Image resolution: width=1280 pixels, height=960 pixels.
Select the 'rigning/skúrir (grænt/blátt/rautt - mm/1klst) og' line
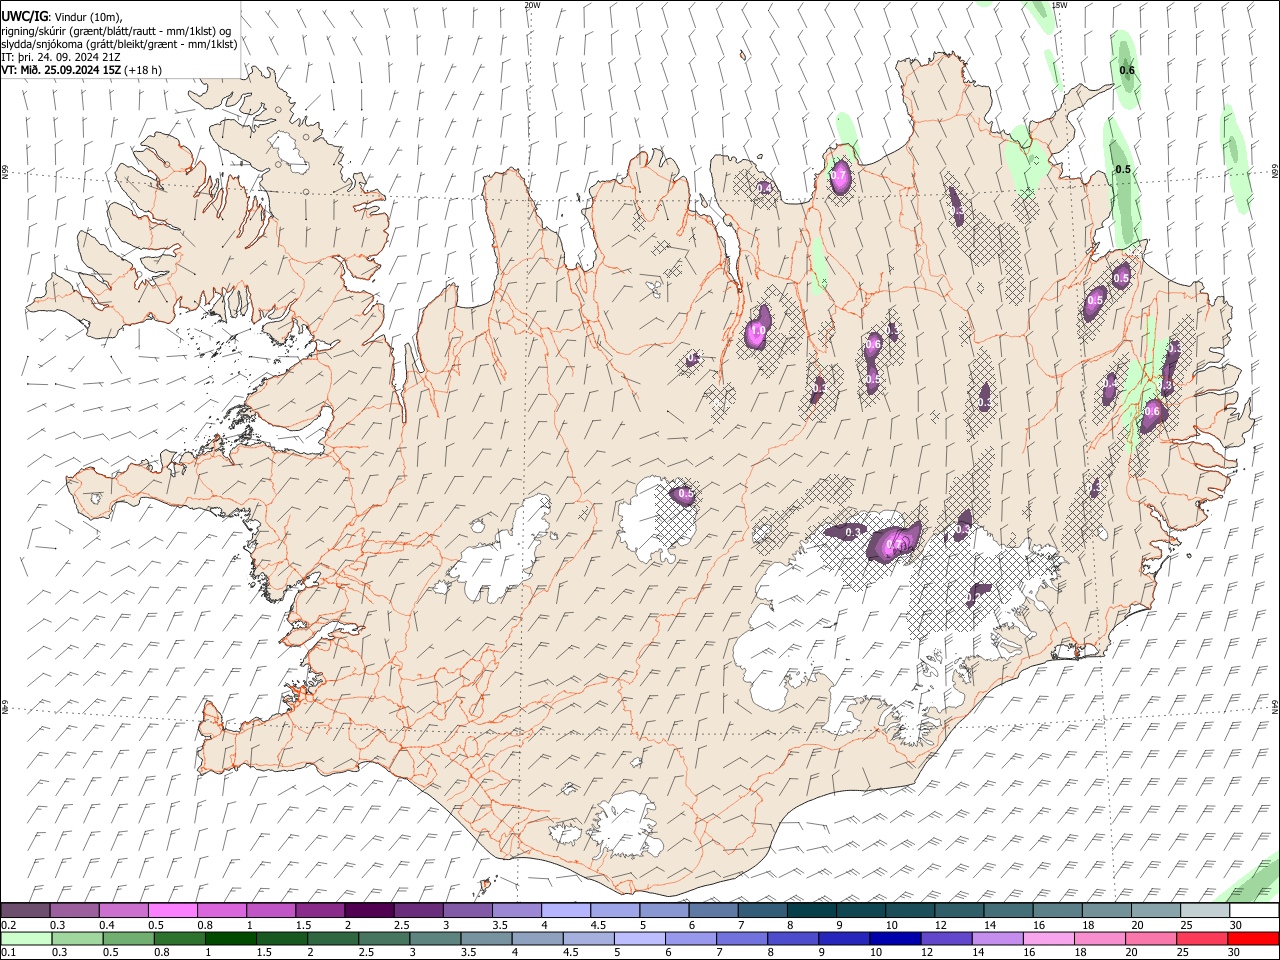pyautogui.click(x=116, y=31)
